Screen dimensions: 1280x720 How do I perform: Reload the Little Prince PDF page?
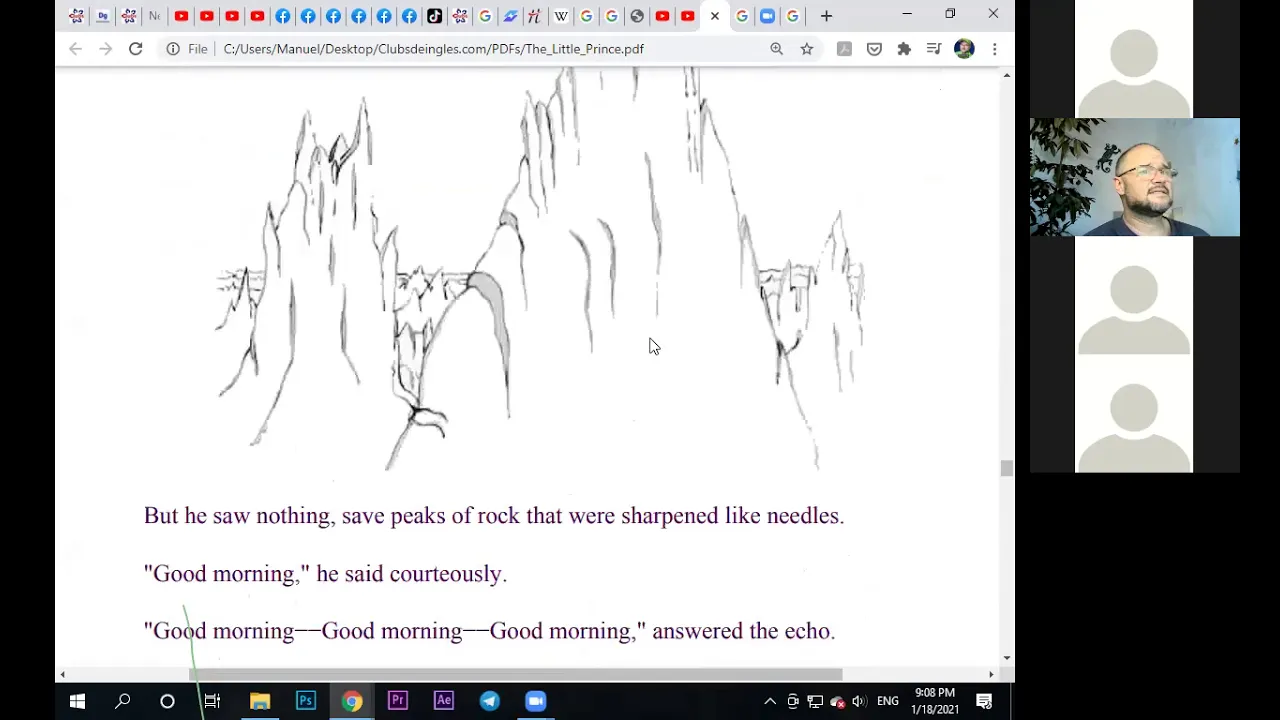[135, 48]
